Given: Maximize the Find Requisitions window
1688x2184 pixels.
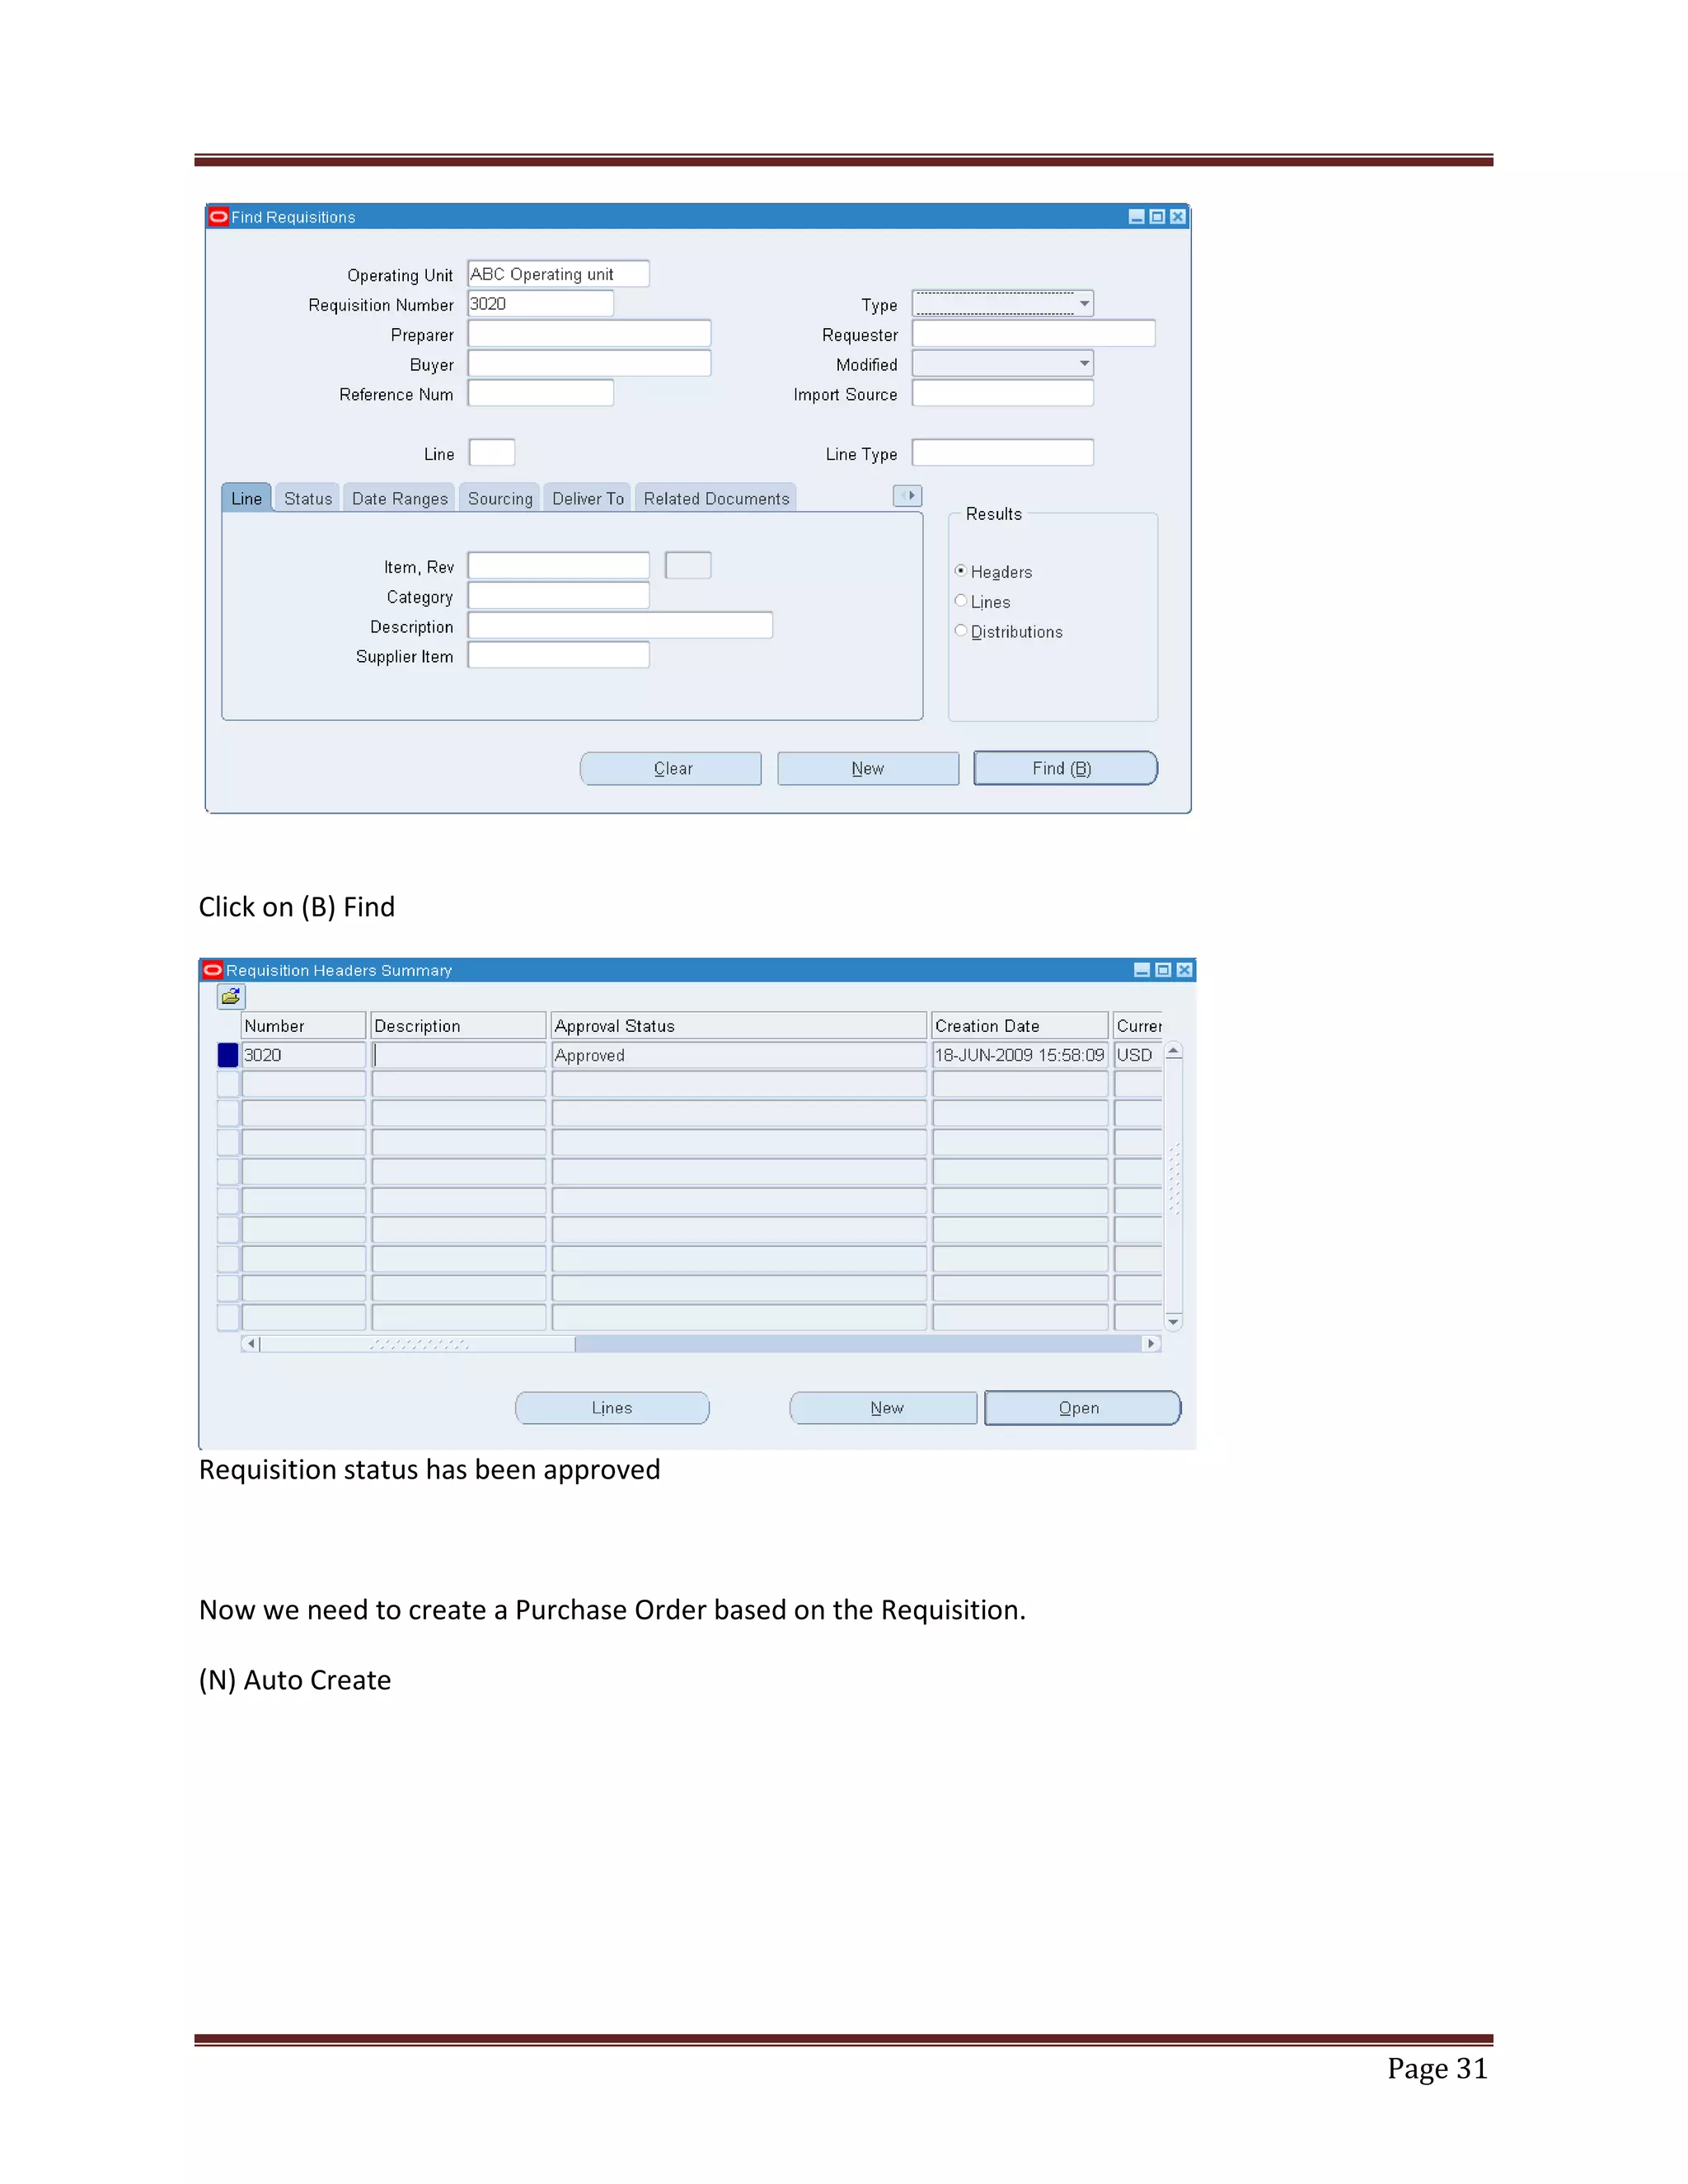Looking at the screenshot, I should (1157, 216).
